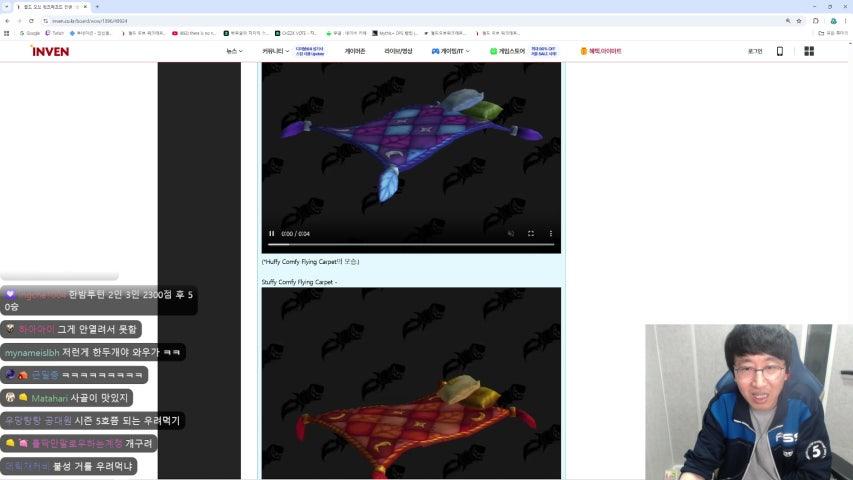The height and width of the screenshot is (480, 853).
Task: Click the mynameislbh chat message
Action: [x=92, y=352]
